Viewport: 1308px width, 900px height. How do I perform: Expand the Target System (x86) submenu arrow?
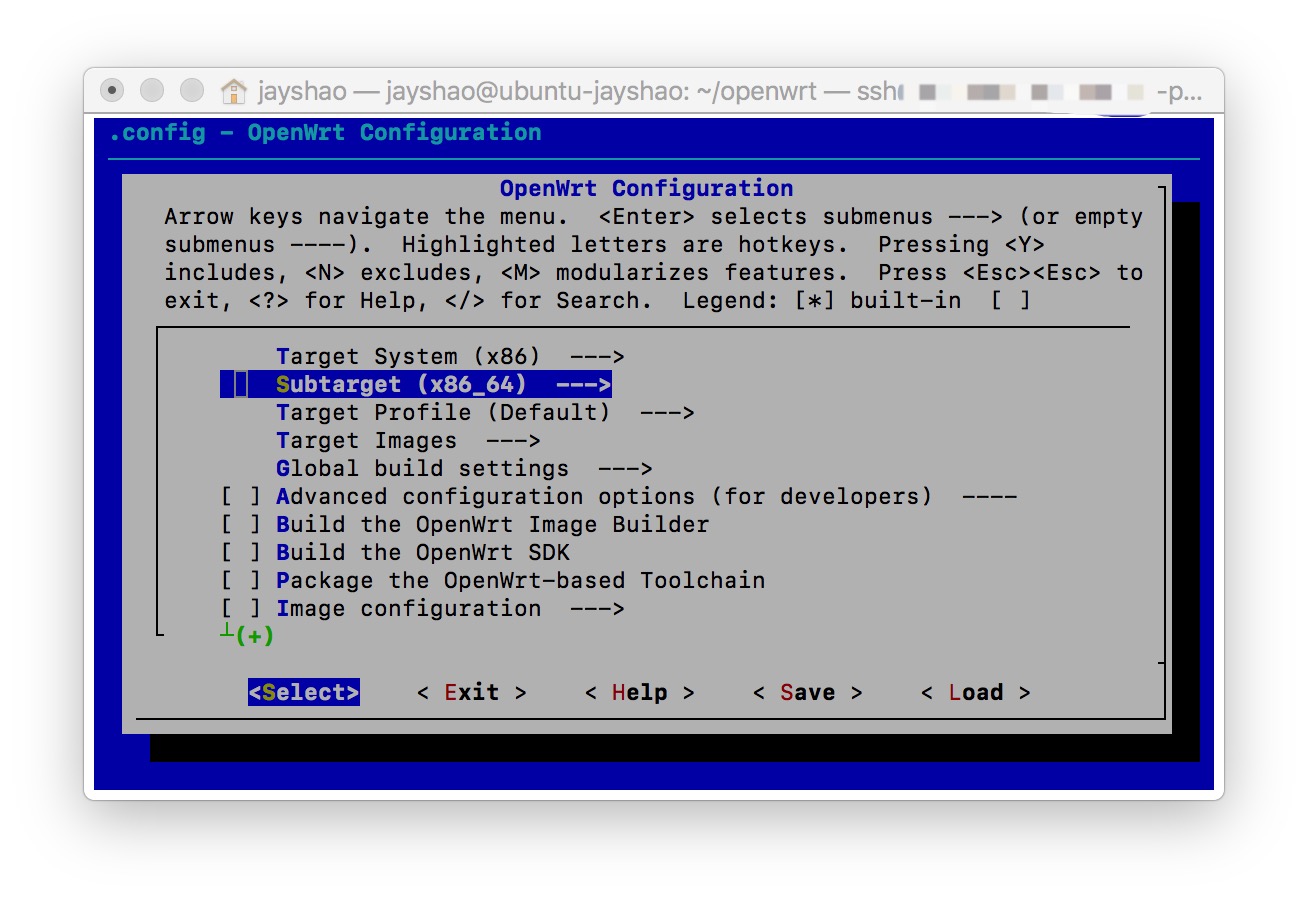tap(596, 357)
